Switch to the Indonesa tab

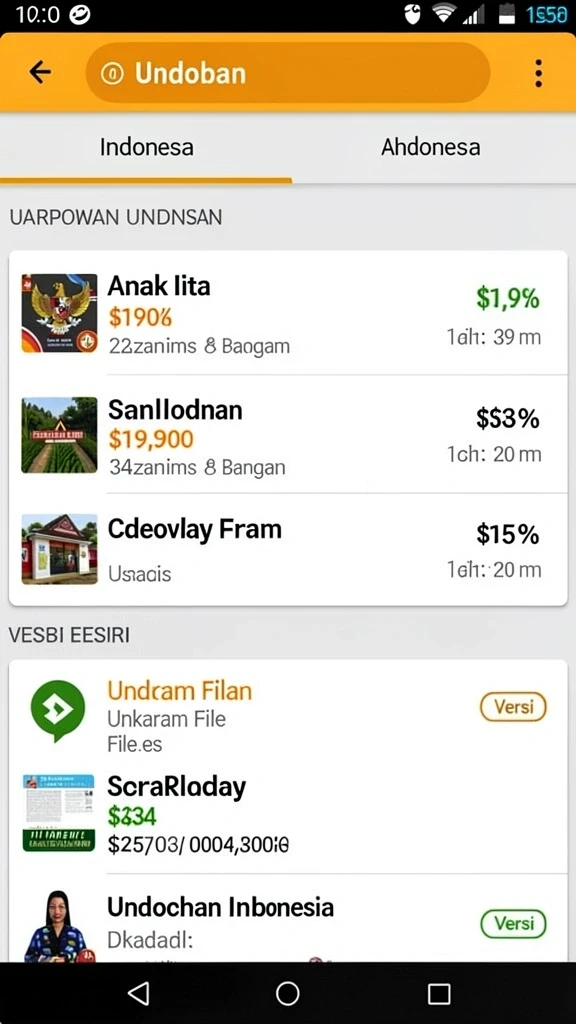pos(146,148)
